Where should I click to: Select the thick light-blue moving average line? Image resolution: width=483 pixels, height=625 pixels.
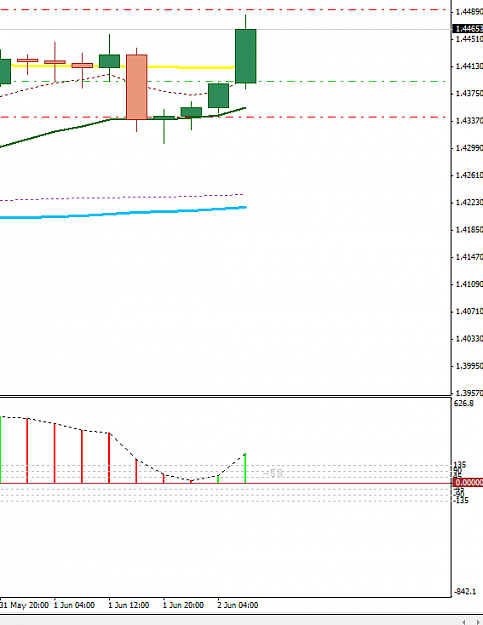coord(124,213)
